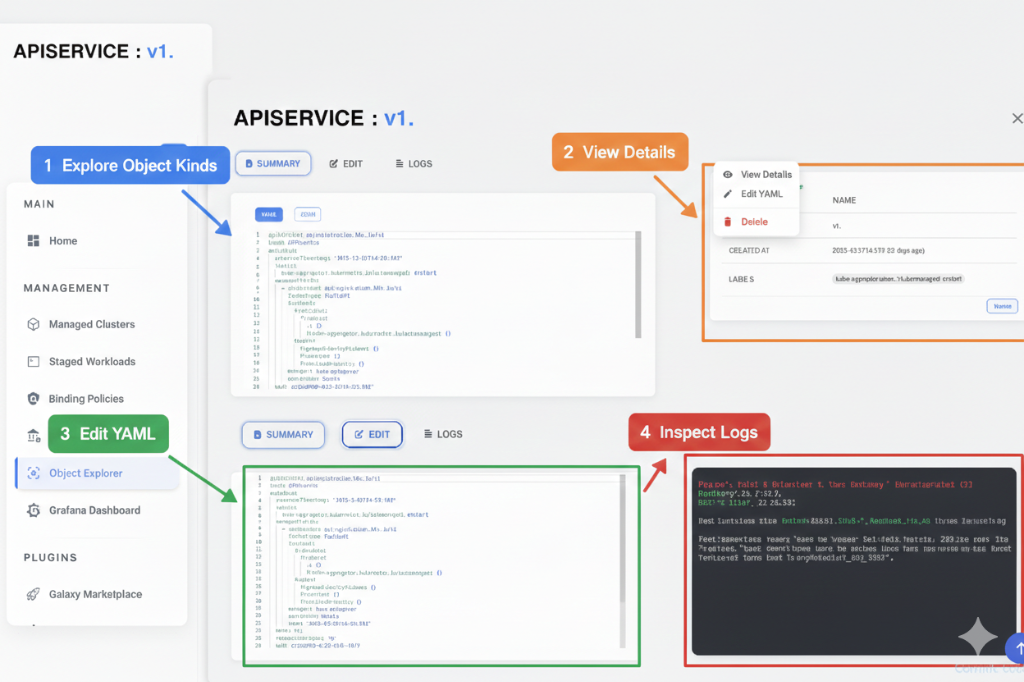
Task: Click the SUMMARY button above the editor
Action: pyautogui.click(x=273, y=163)
